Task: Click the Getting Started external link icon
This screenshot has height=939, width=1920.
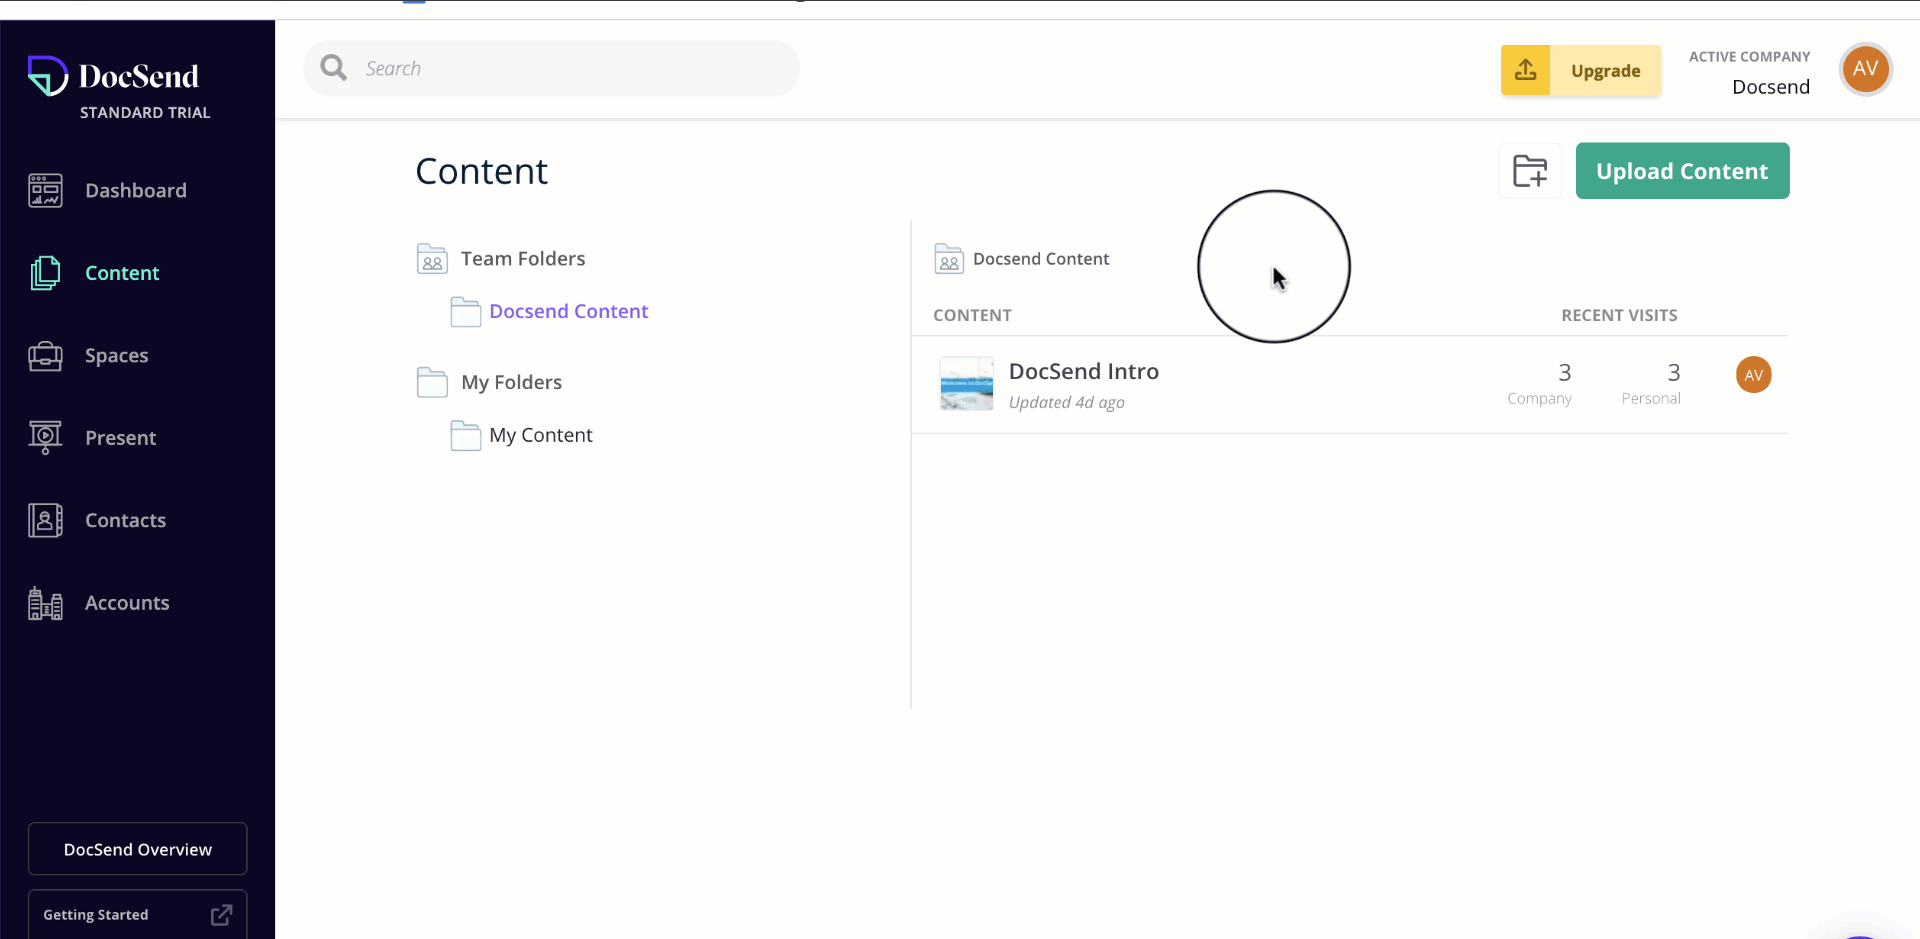Action: (222, 915)
